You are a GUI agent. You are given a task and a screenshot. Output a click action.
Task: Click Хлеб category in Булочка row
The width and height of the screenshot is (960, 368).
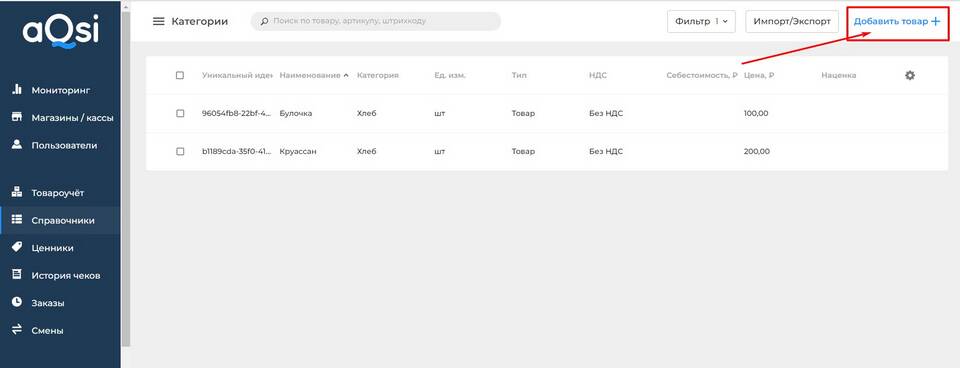tap(366, 113)
